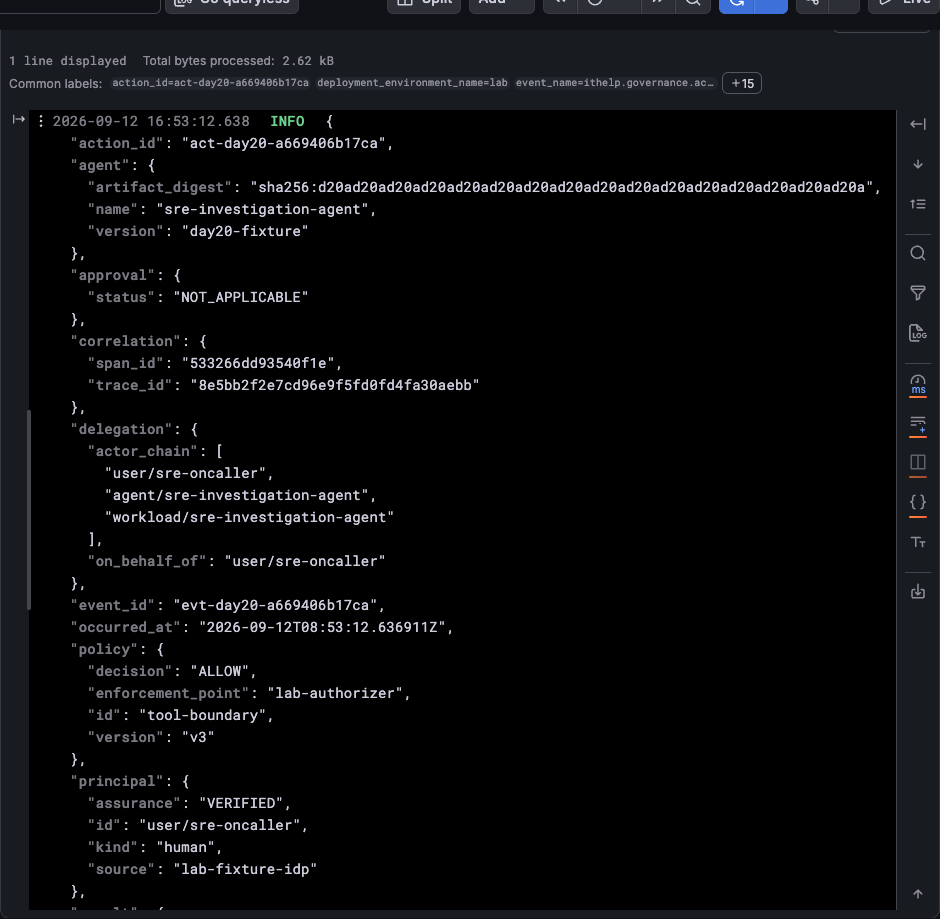The image size is (940, 919).
Task: Click enforcement_point "lab-authorizer"
Action: 335,693
